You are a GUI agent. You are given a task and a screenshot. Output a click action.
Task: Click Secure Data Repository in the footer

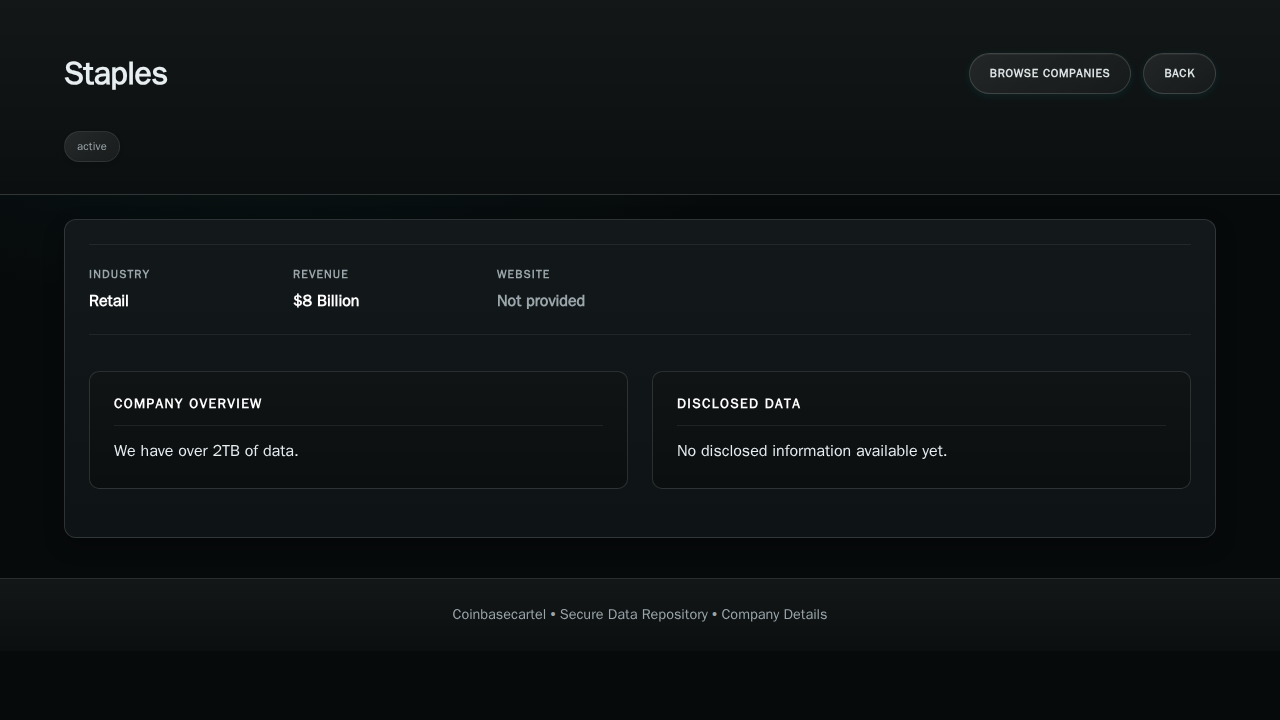pos(633,614)
